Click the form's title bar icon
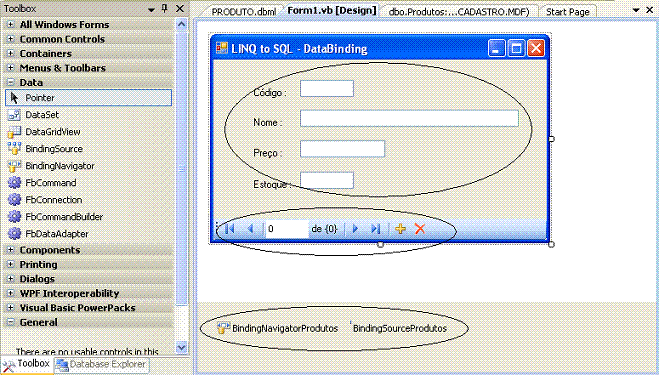659x375 pixels. [x=222, y=48]
